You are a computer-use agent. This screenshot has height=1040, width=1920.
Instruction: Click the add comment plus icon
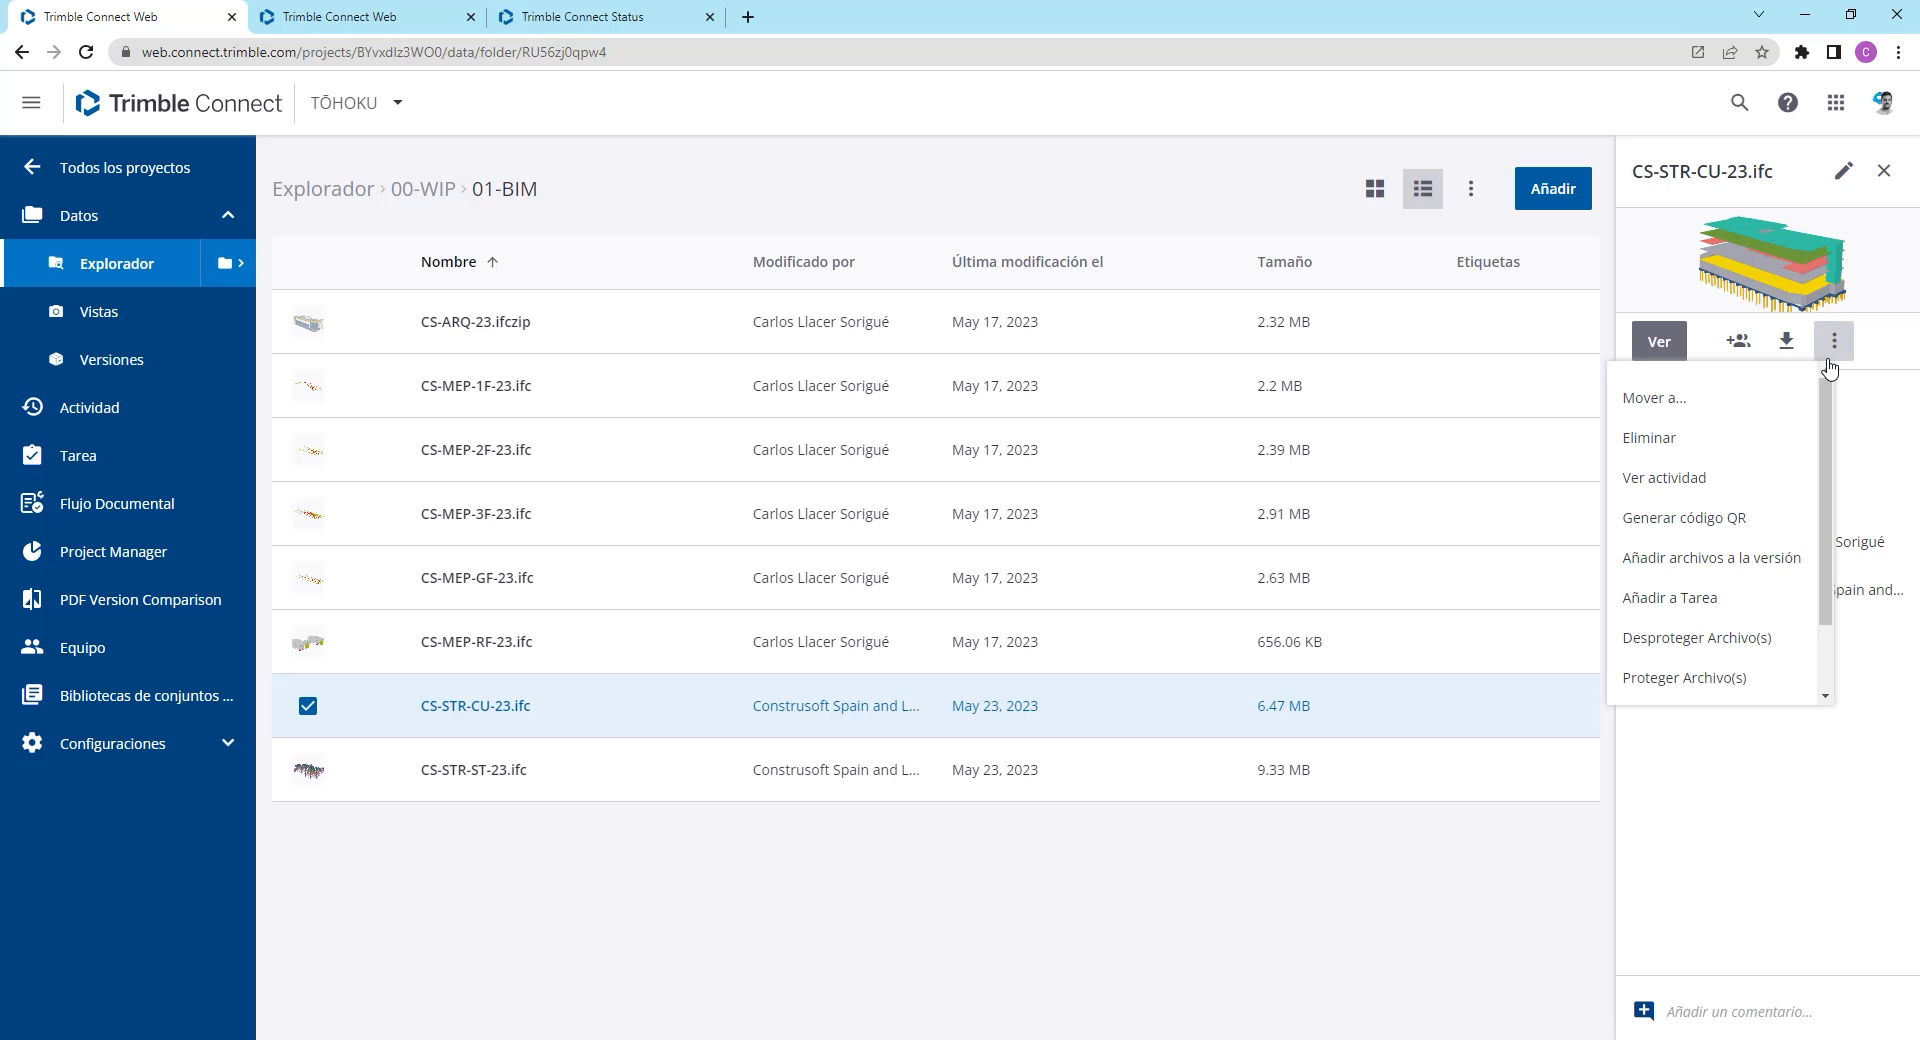(x=1644, y=1010)
